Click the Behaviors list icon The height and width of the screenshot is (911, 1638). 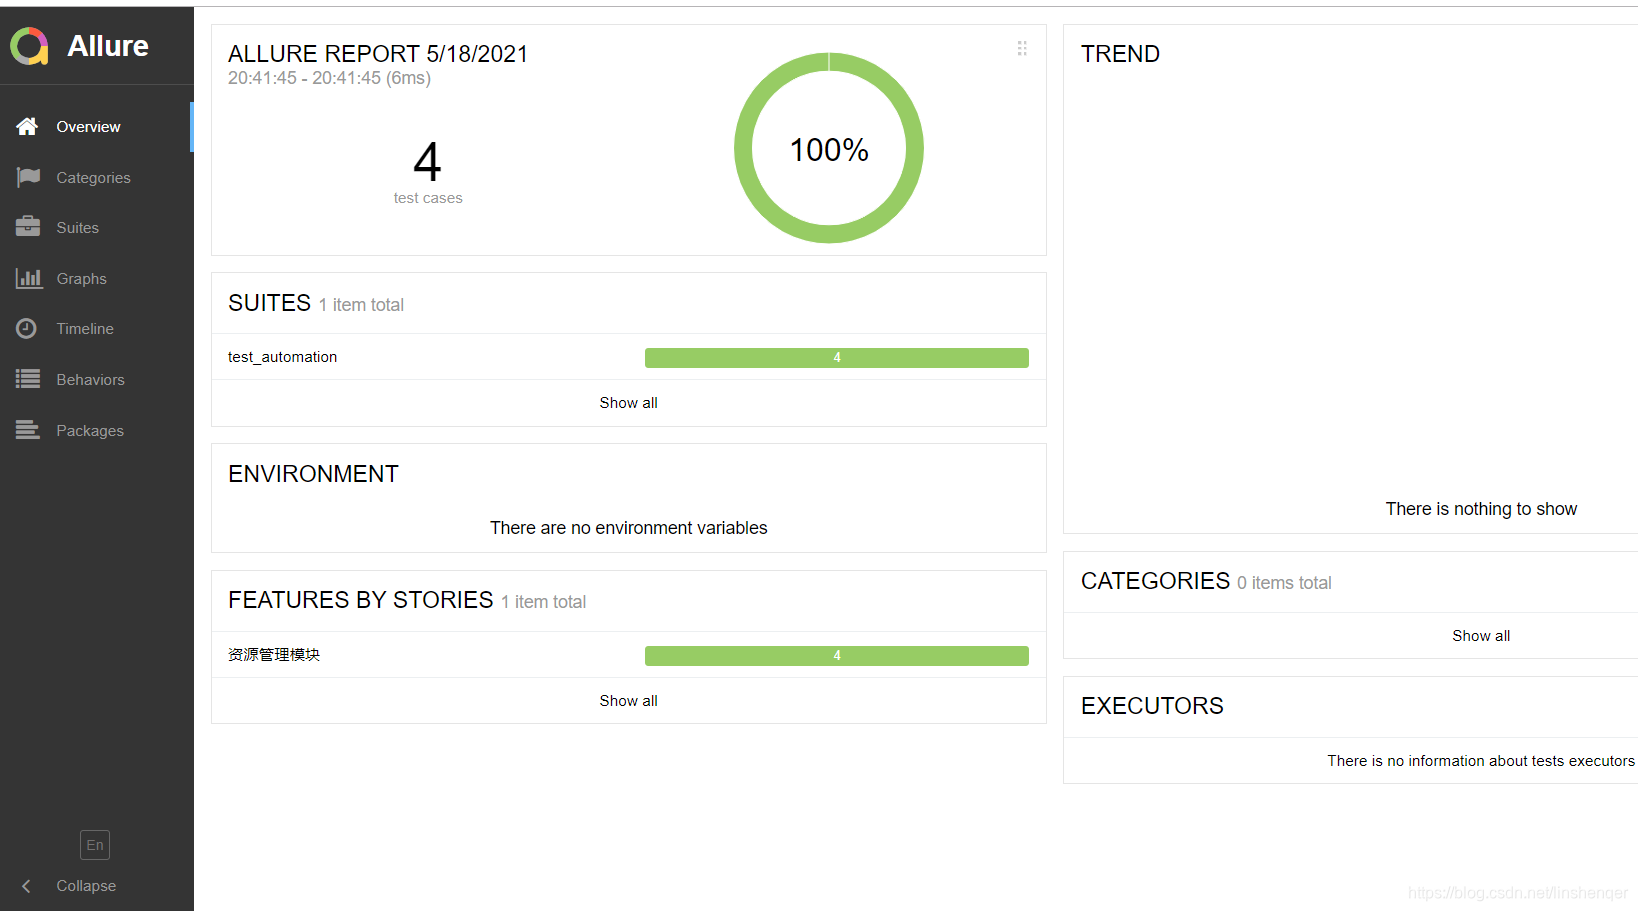28,379
